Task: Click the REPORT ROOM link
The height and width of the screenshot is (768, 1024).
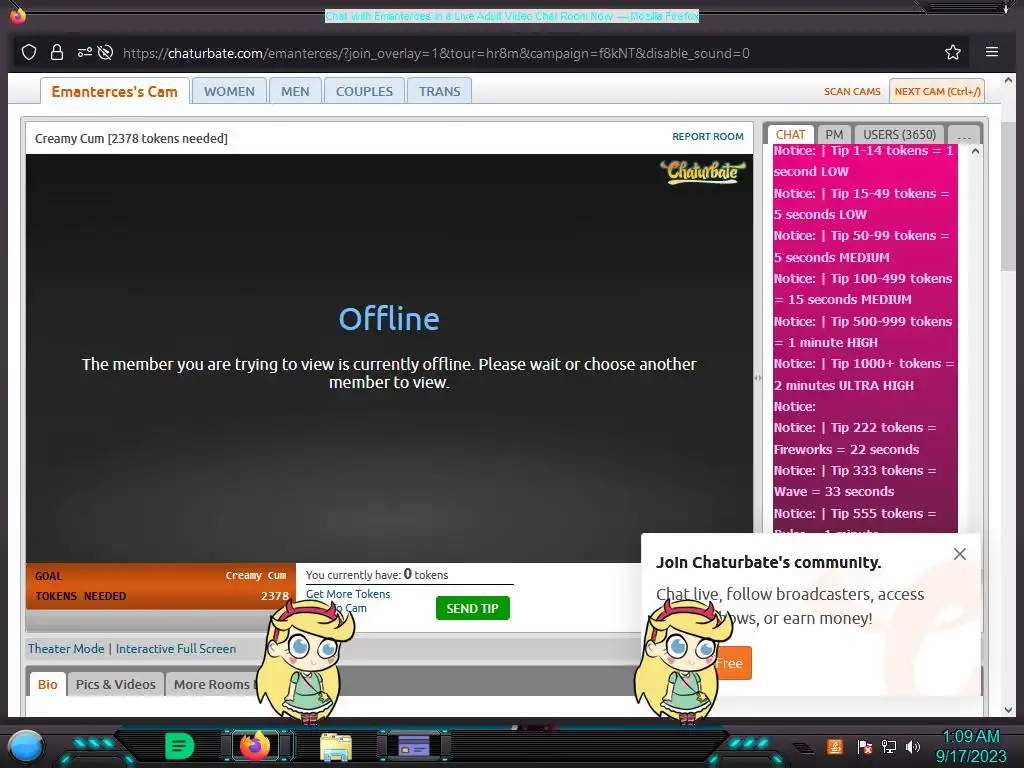Action: (x=707, y=136)
